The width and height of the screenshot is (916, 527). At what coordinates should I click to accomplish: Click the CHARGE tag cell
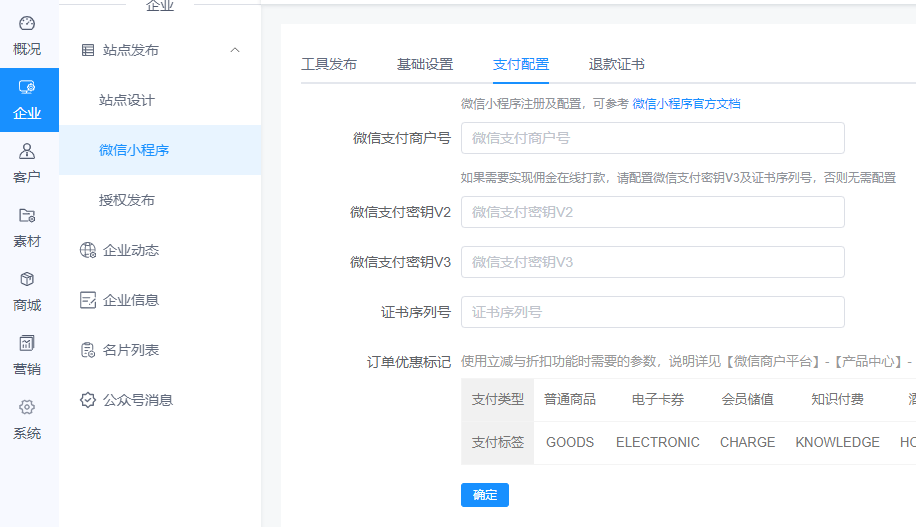[747, 443]
